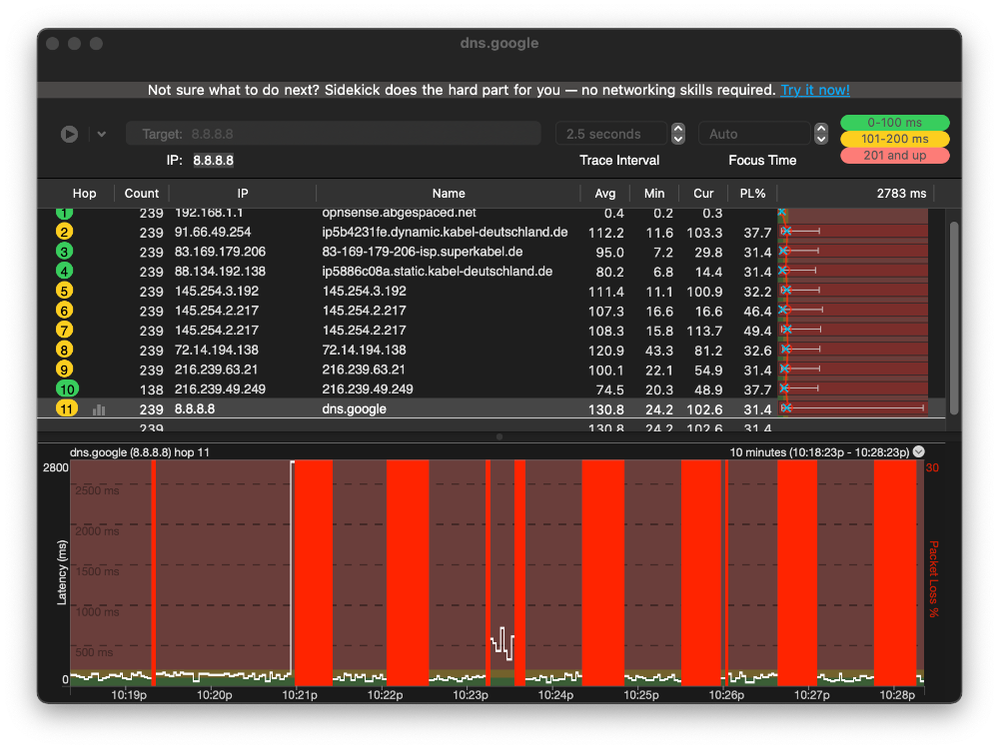Select the dns.google name in hop 11
Screen dimensions: 999x749
tap(354, 409)
